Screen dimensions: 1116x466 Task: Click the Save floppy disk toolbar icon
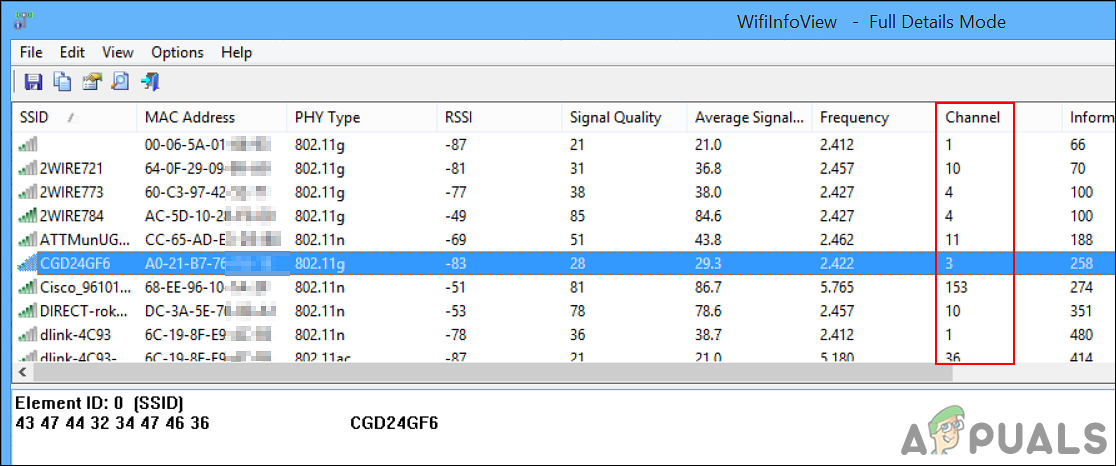(x=33, y=81)
